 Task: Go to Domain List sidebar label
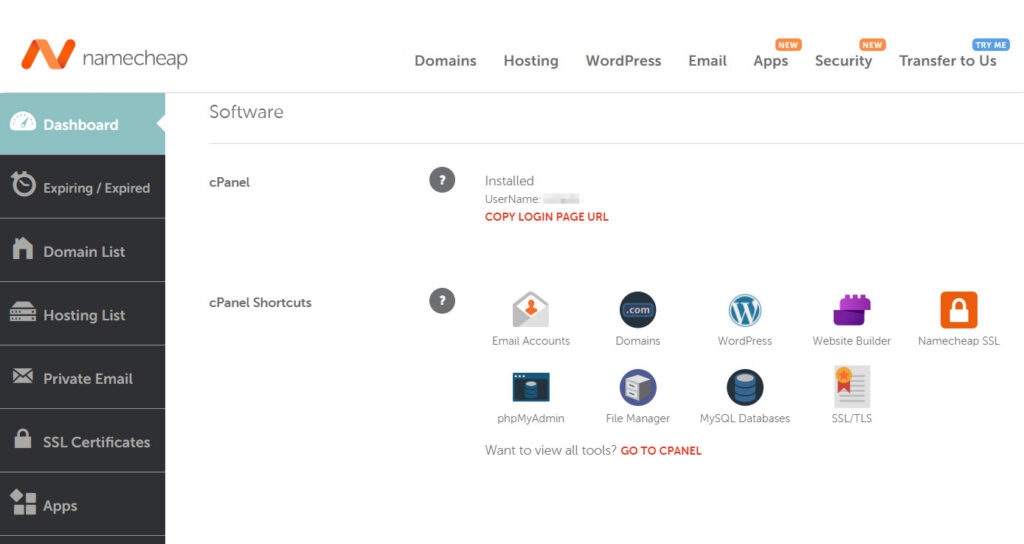coord(84,251)
